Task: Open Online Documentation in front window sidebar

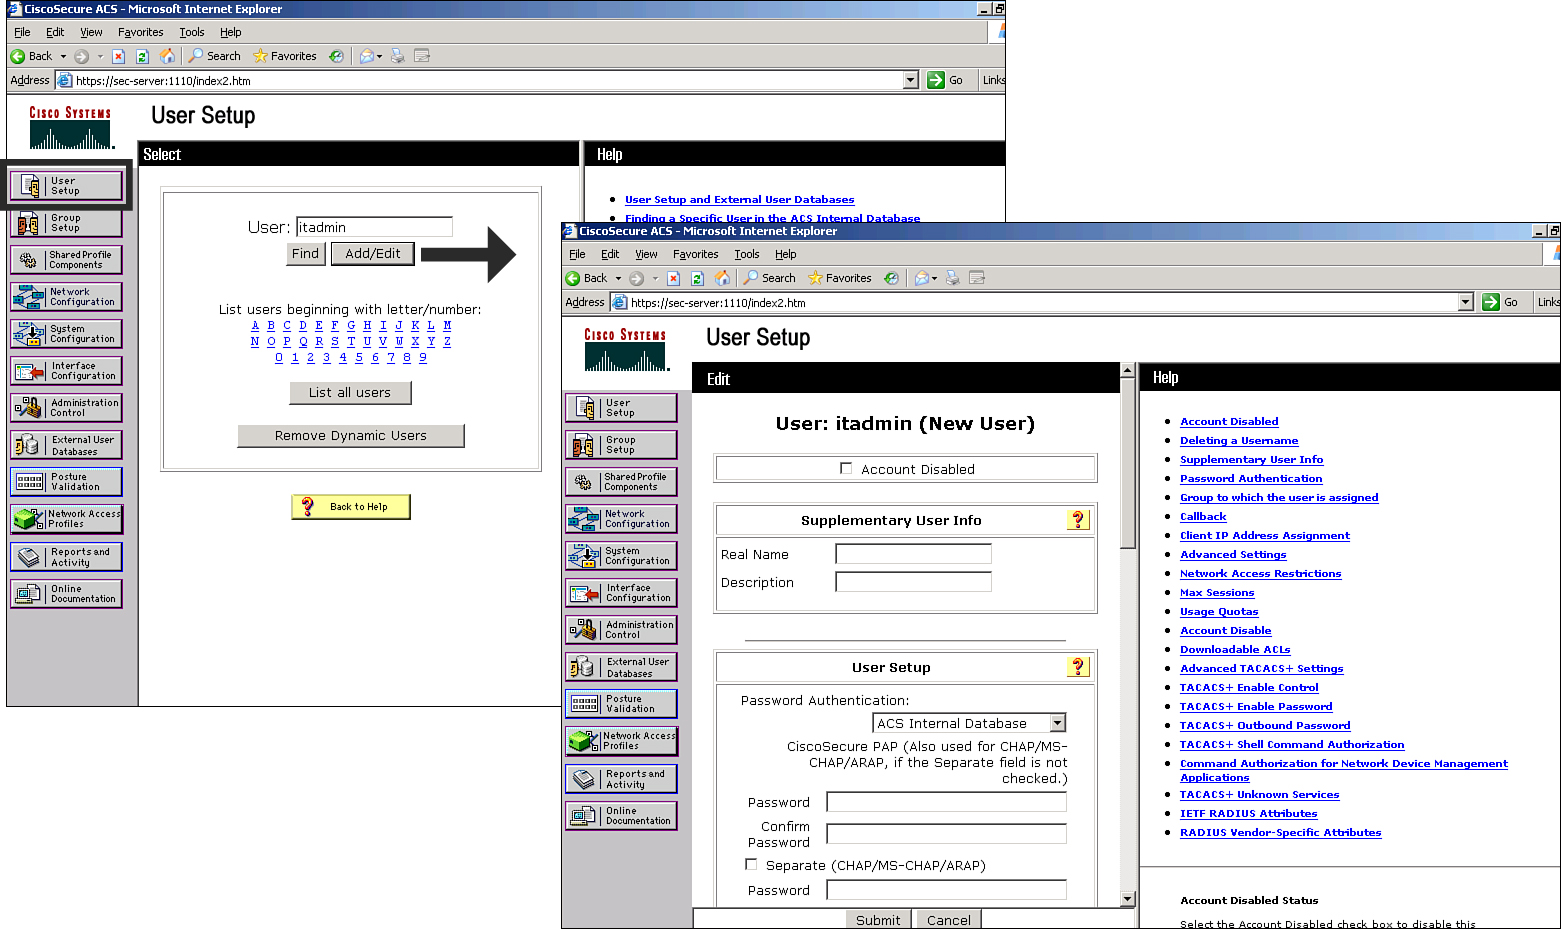Action: (x=621, y=816)
